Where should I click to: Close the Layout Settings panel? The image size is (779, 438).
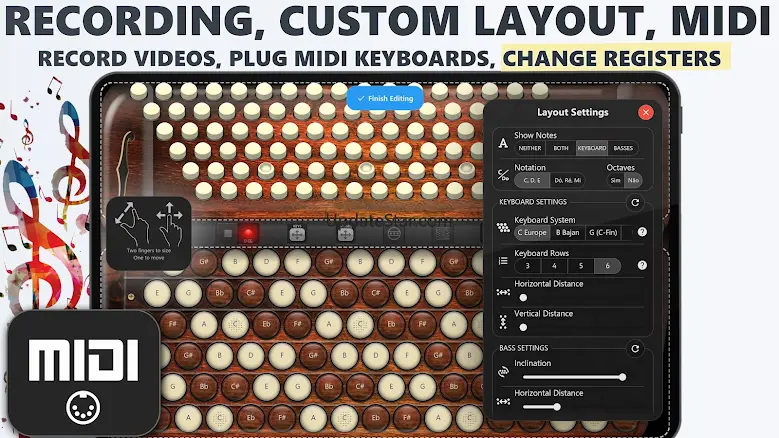[x=645, y=112]
